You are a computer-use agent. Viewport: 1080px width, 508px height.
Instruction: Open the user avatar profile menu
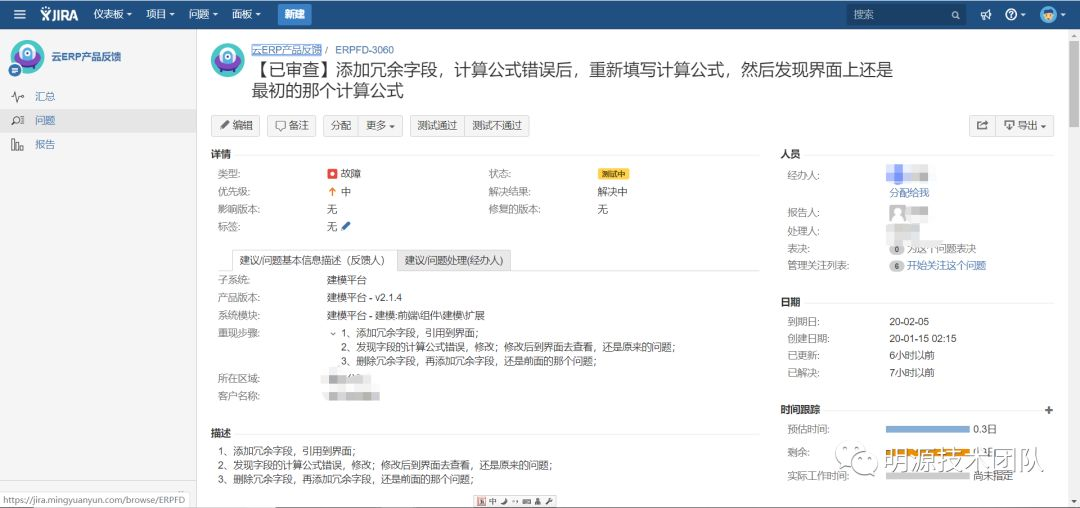pyautogui.click(x=1051, y=14)
